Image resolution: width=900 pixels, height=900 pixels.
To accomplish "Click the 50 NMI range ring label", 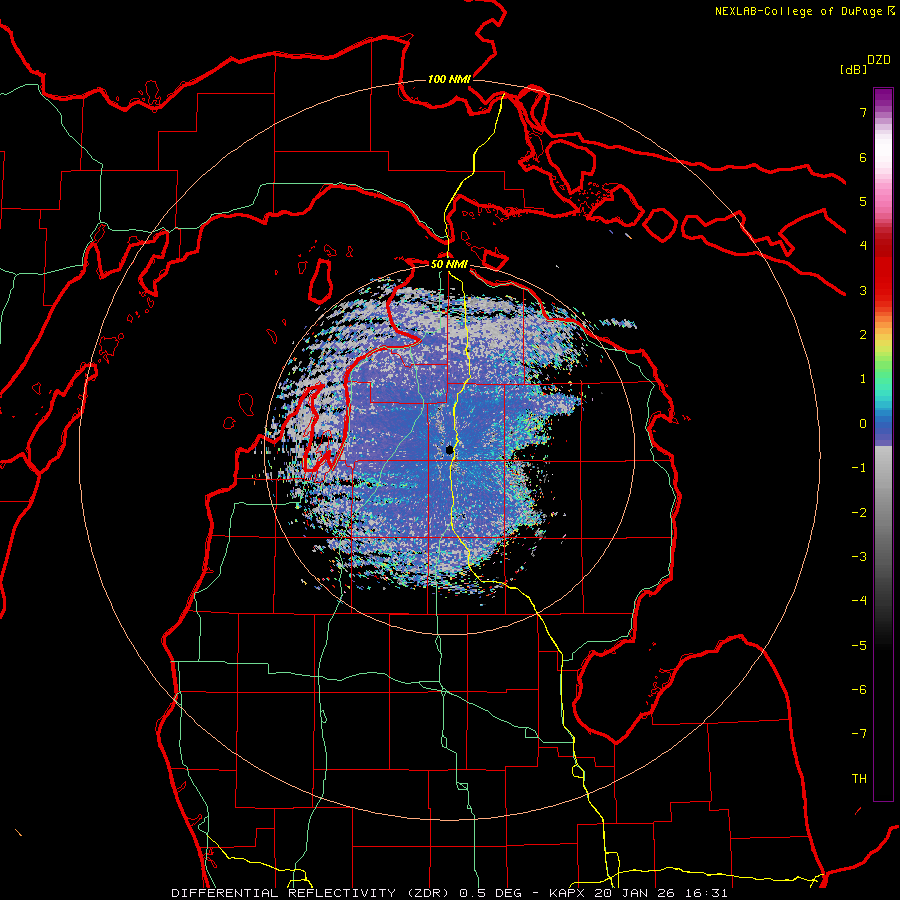I will point(449,264).
